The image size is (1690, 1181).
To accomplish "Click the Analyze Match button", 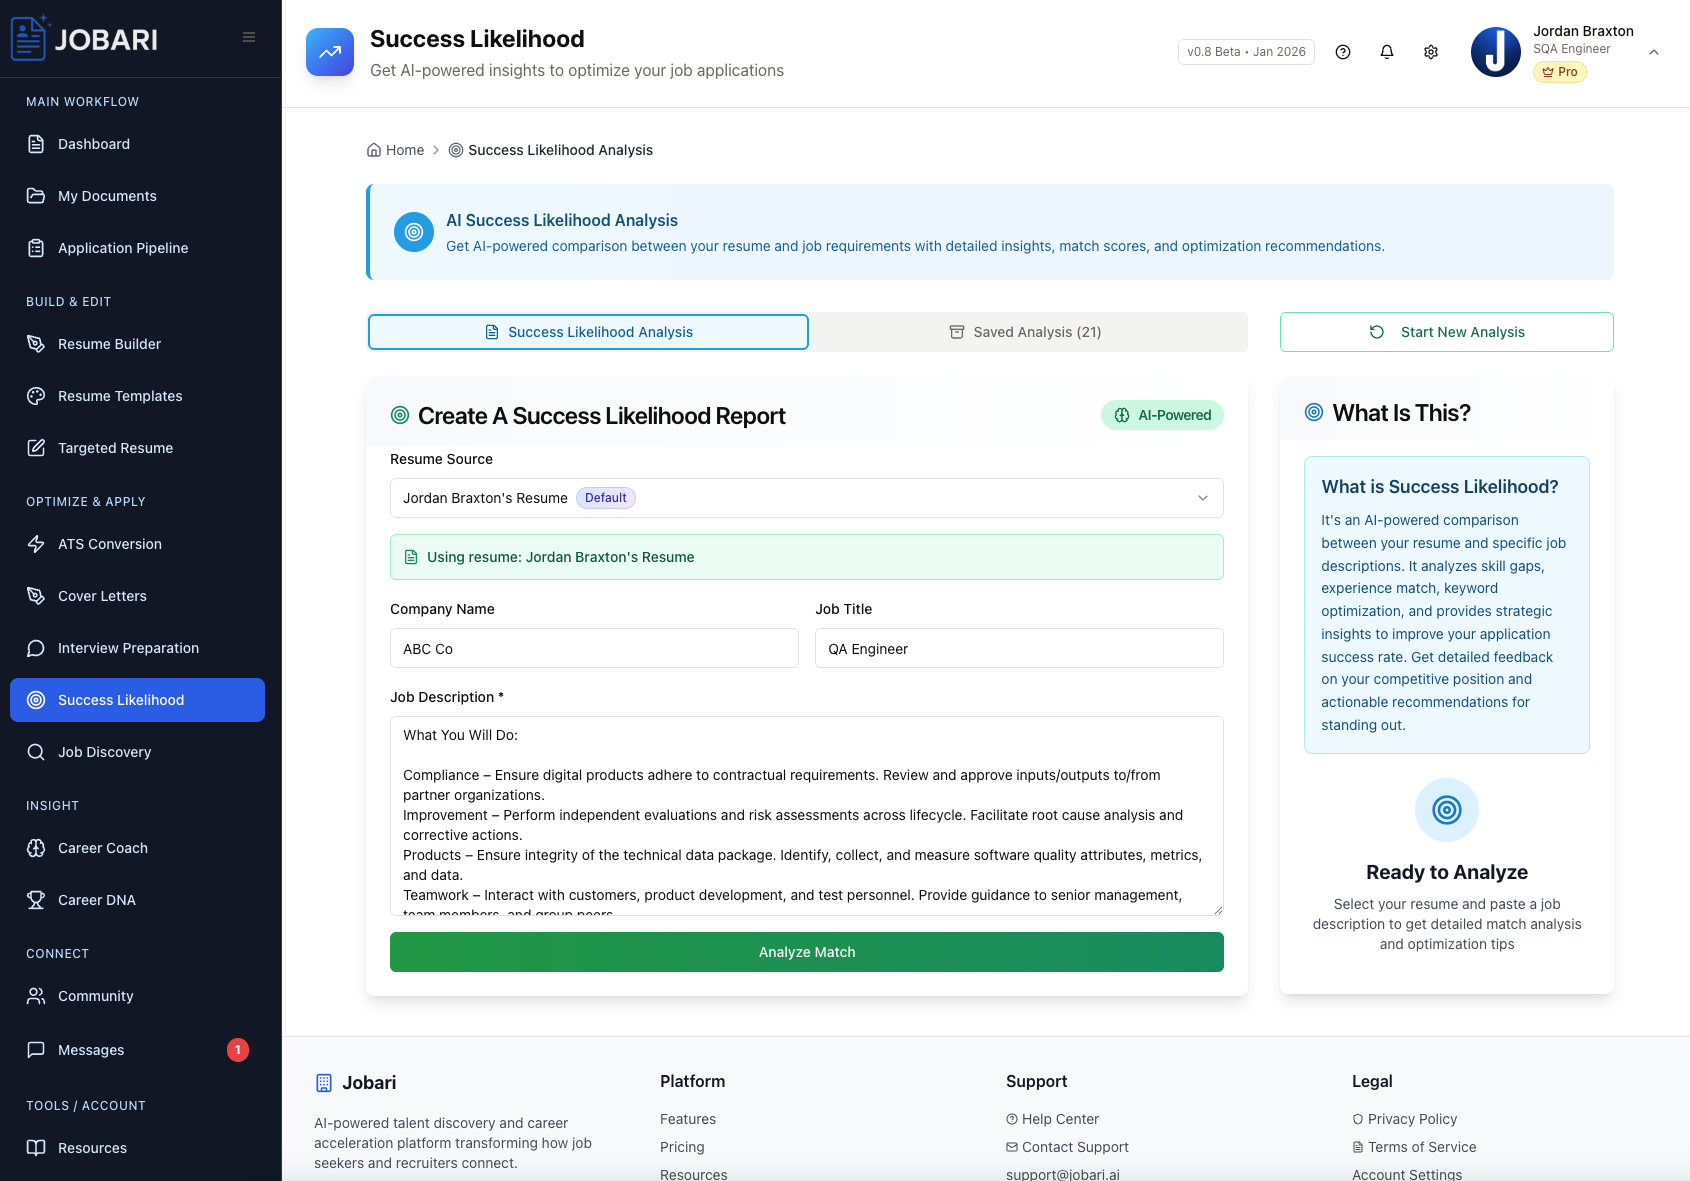I will [x=806, y=952].
